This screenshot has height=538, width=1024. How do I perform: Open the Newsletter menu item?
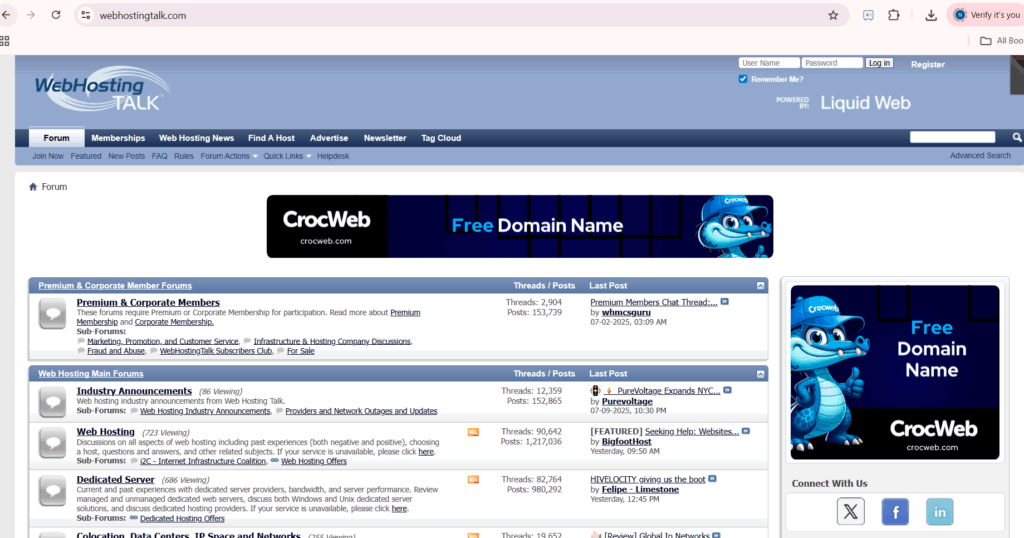click(x=385, y=138)
